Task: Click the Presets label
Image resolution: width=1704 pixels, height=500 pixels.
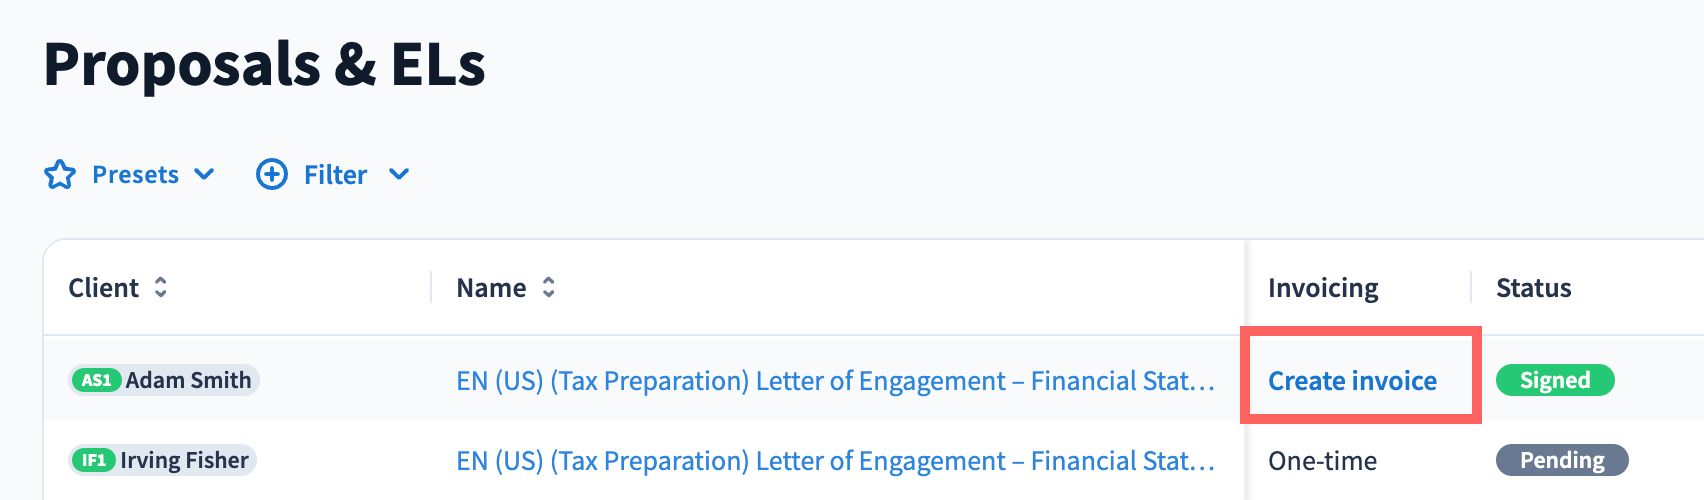Action: (135, 175)
